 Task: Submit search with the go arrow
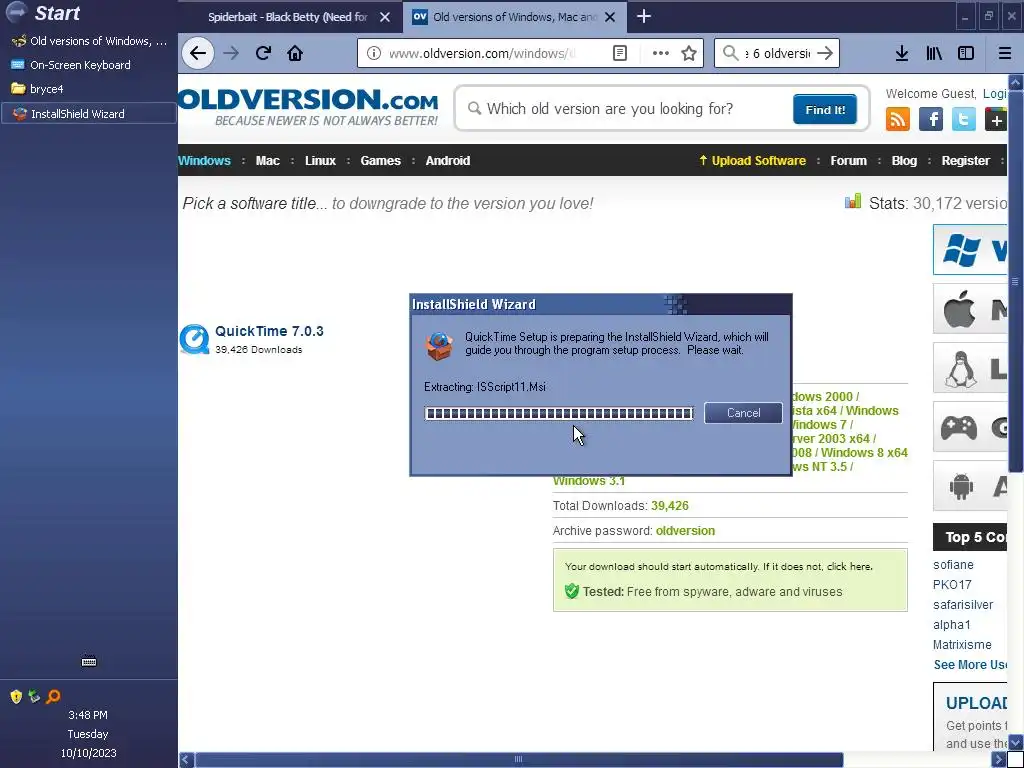pos(825,53)
